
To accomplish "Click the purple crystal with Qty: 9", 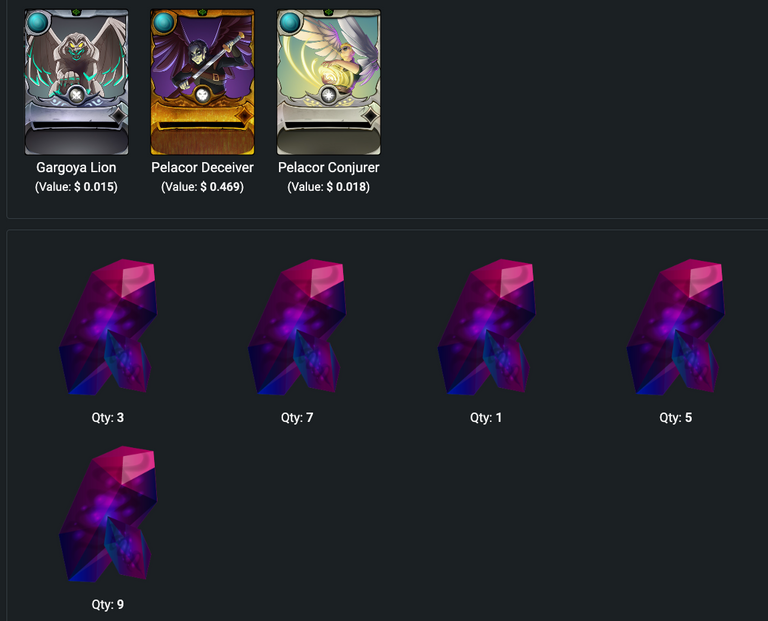I will point(108,514).
